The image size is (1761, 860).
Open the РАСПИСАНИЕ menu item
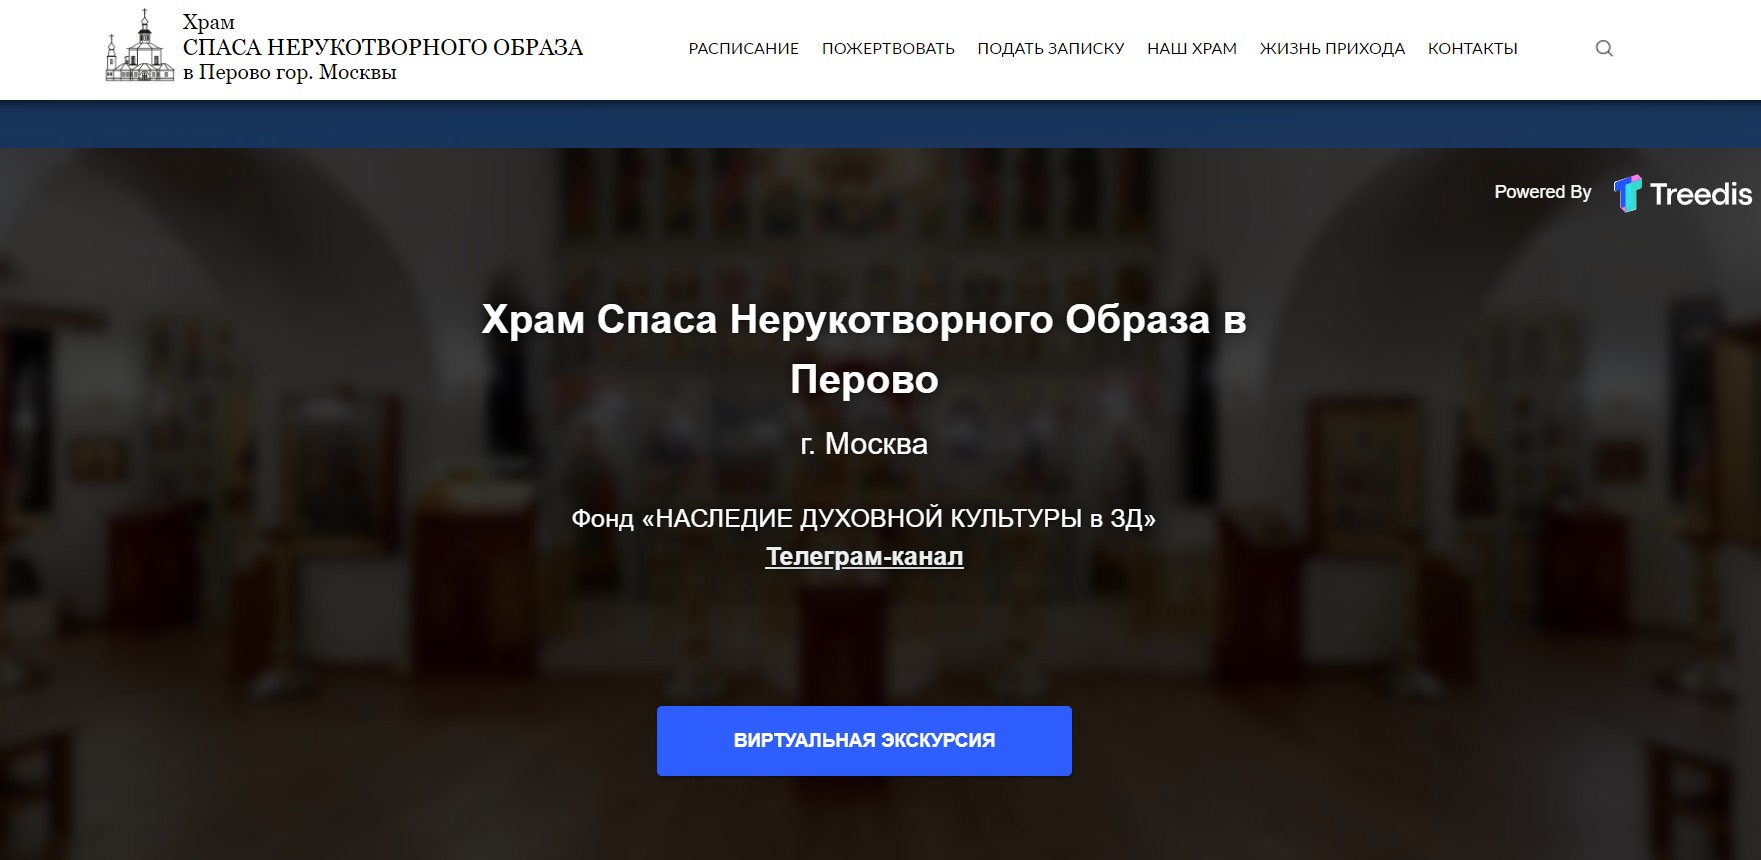pos(744,48)
